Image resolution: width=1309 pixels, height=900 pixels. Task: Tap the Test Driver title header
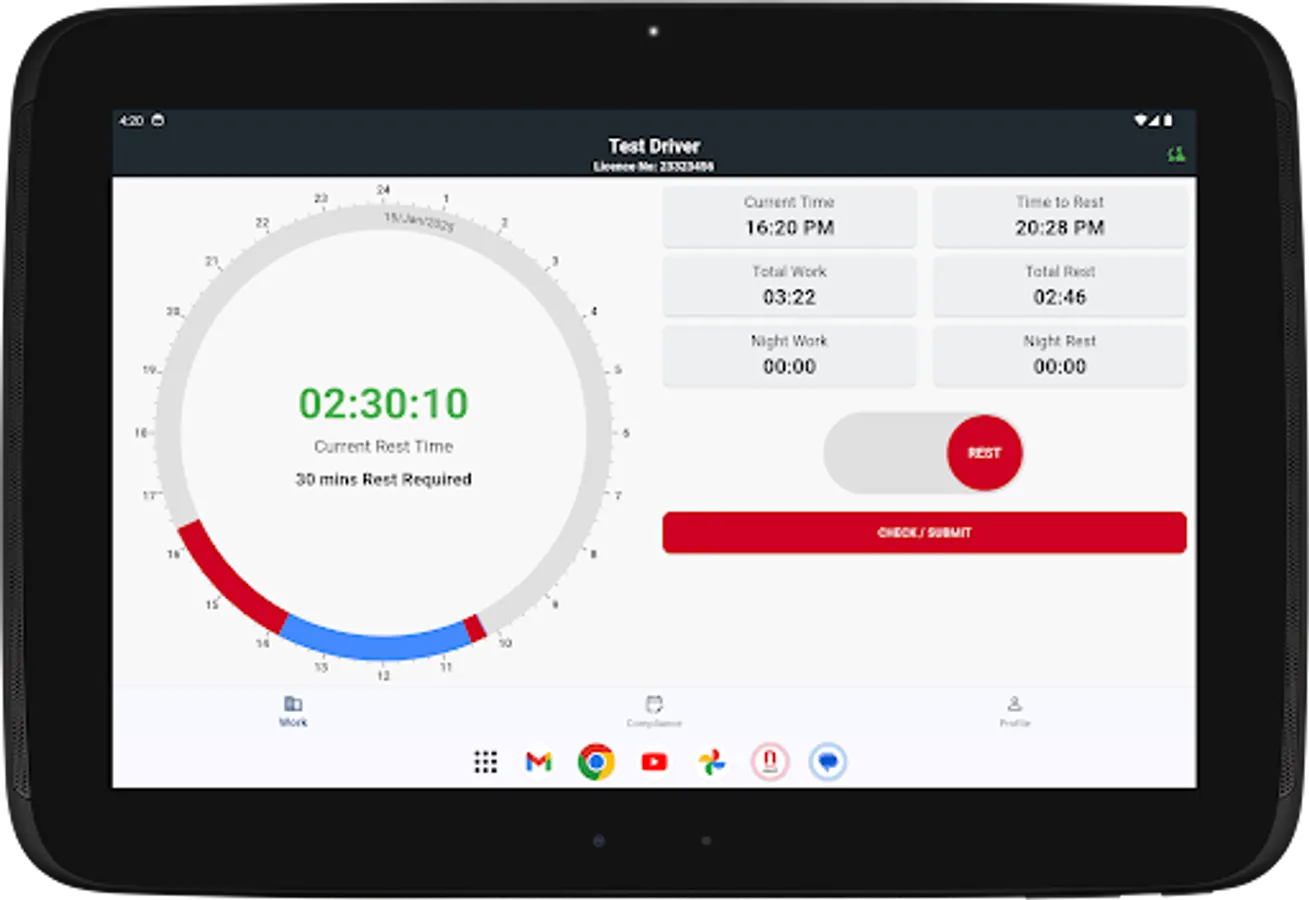point(656,146)
